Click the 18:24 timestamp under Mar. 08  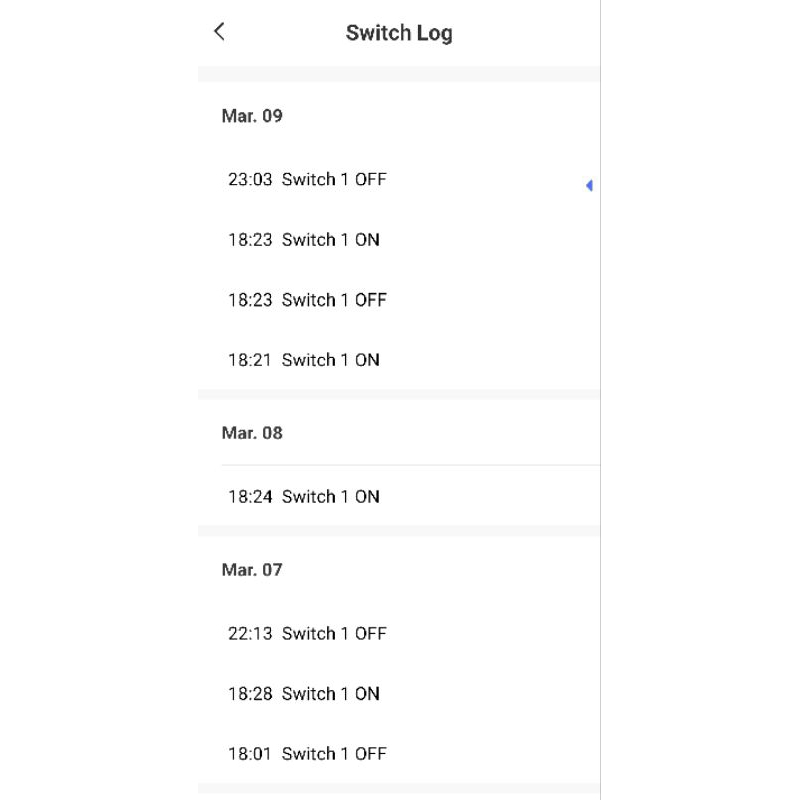click(250, 497)
